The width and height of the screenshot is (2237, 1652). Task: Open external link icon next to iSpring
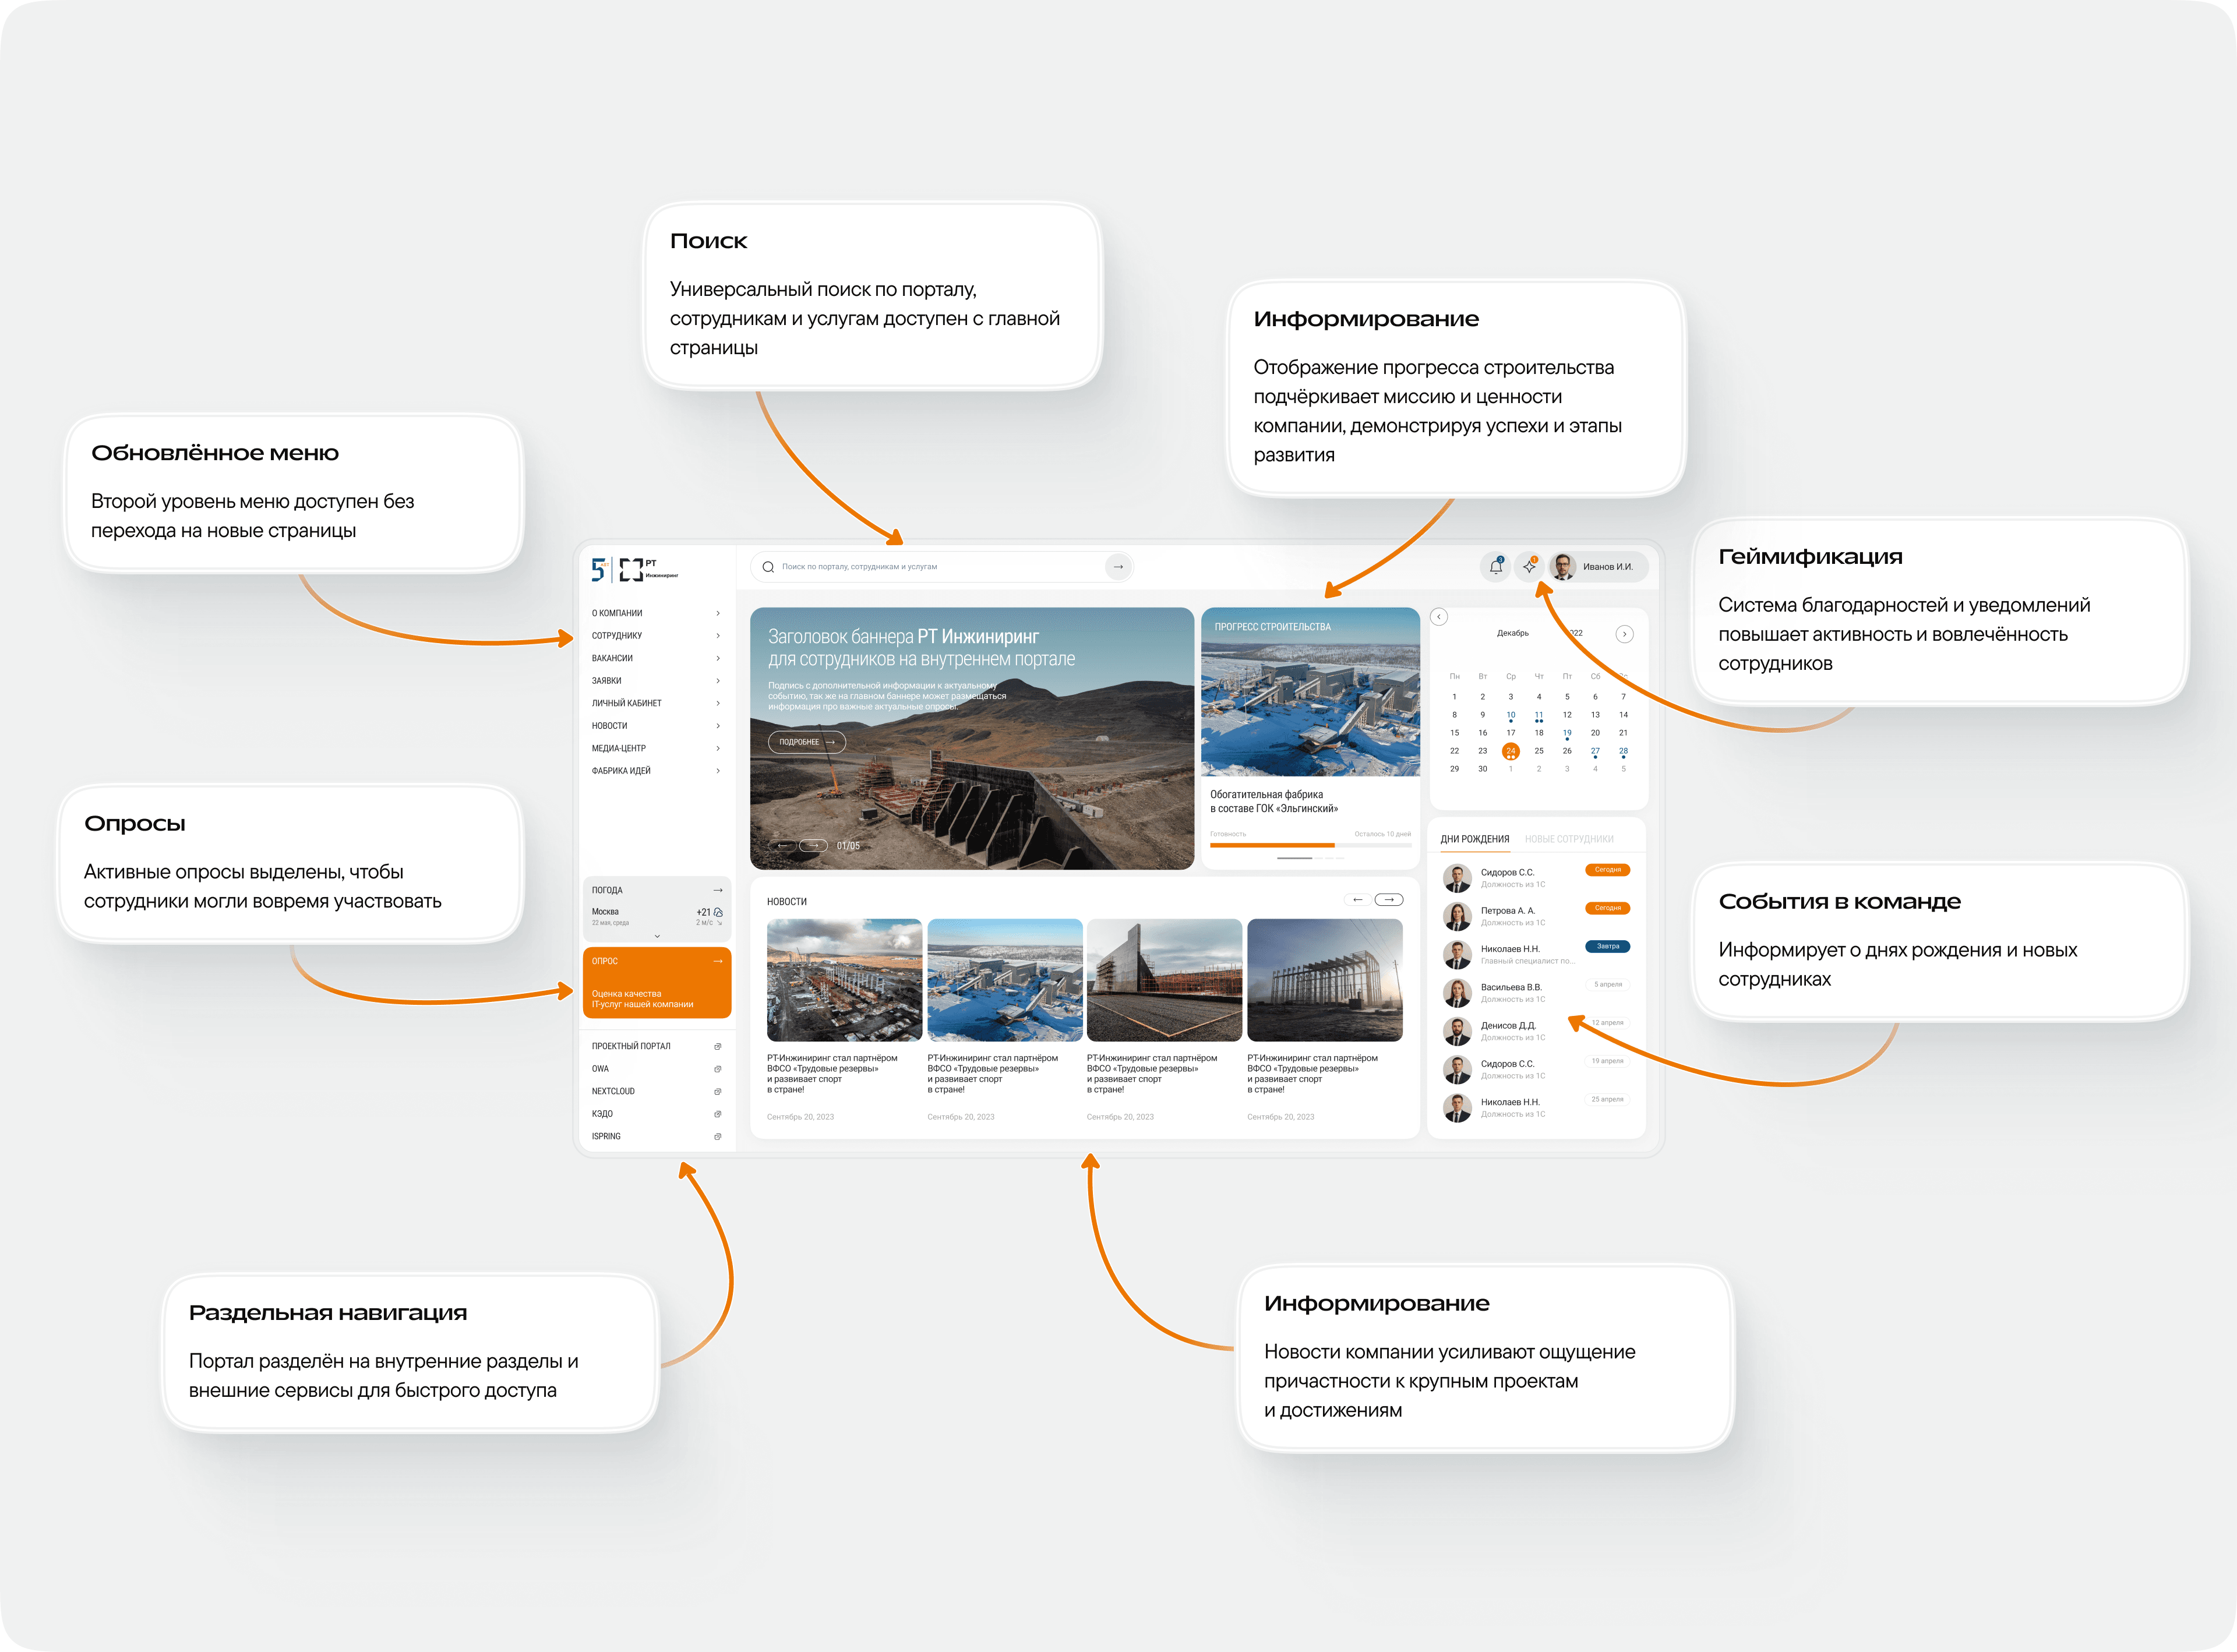(x=717, y=1136)
